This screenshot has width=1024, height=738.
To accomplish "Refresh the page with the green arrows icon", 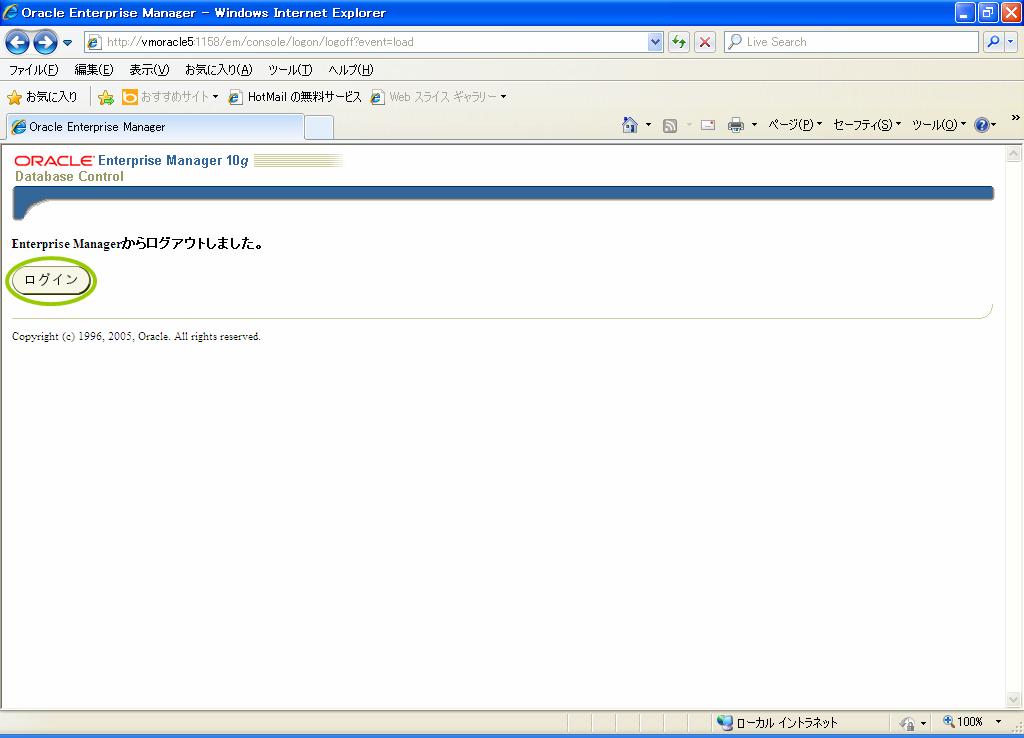I will (679, 42).
